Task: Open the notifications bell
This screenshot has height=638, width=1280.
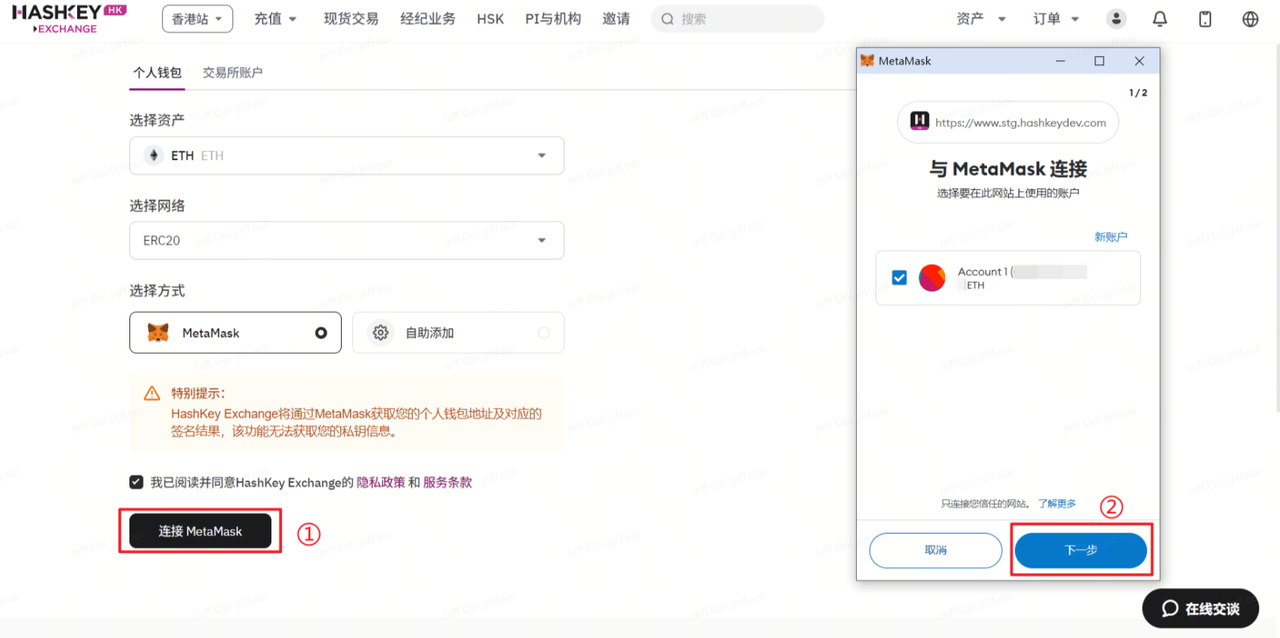Action: [x=1160, y=19]
